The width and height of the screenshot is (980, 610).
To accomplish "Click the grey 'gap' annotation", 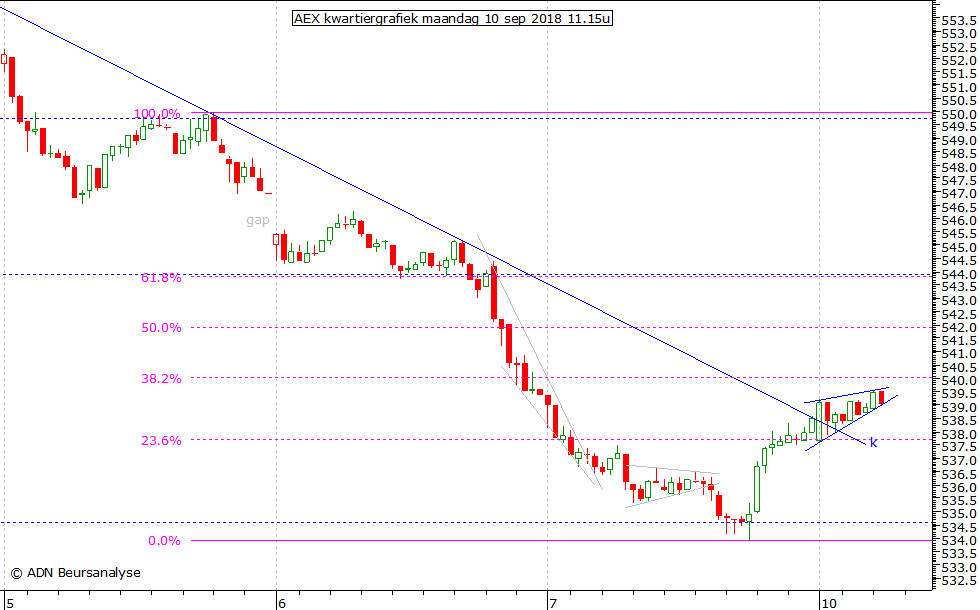I will pos(258,220).
